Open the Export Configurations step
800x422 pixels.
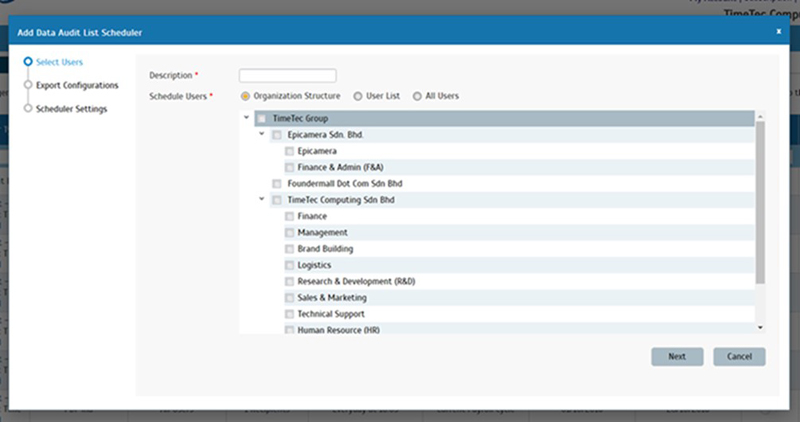[x=77, y=85]
